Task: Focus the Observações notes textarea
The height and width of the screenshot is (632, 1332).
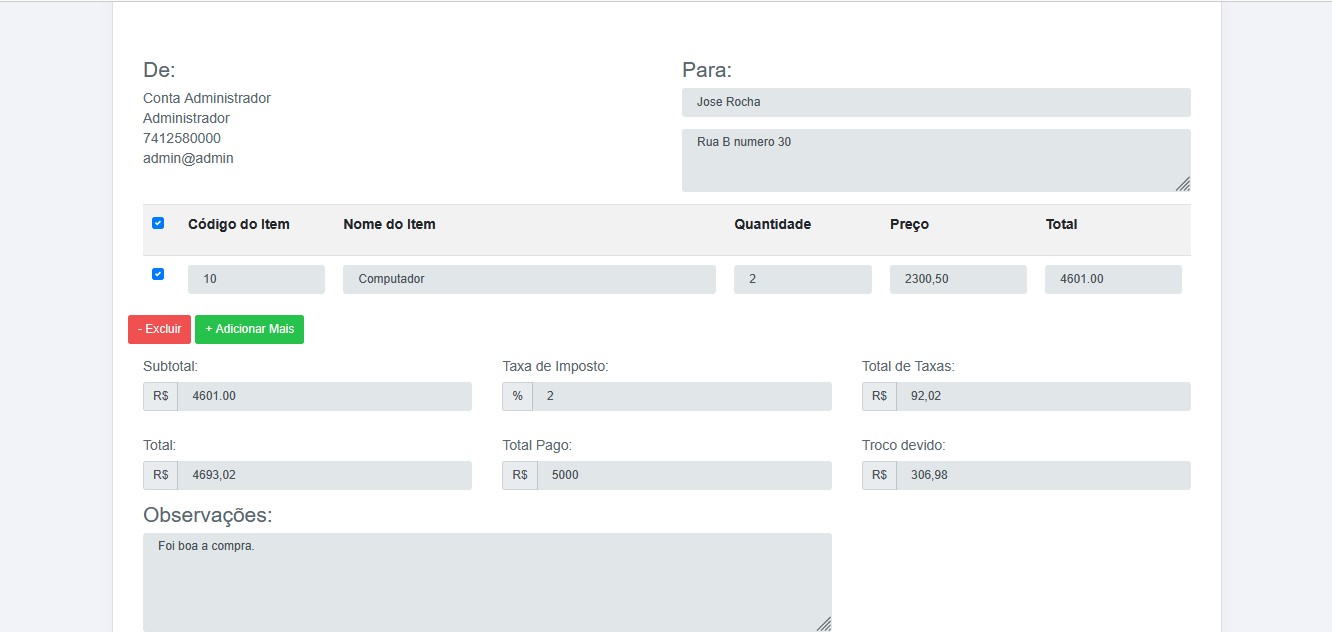Action: coord(487,582)
